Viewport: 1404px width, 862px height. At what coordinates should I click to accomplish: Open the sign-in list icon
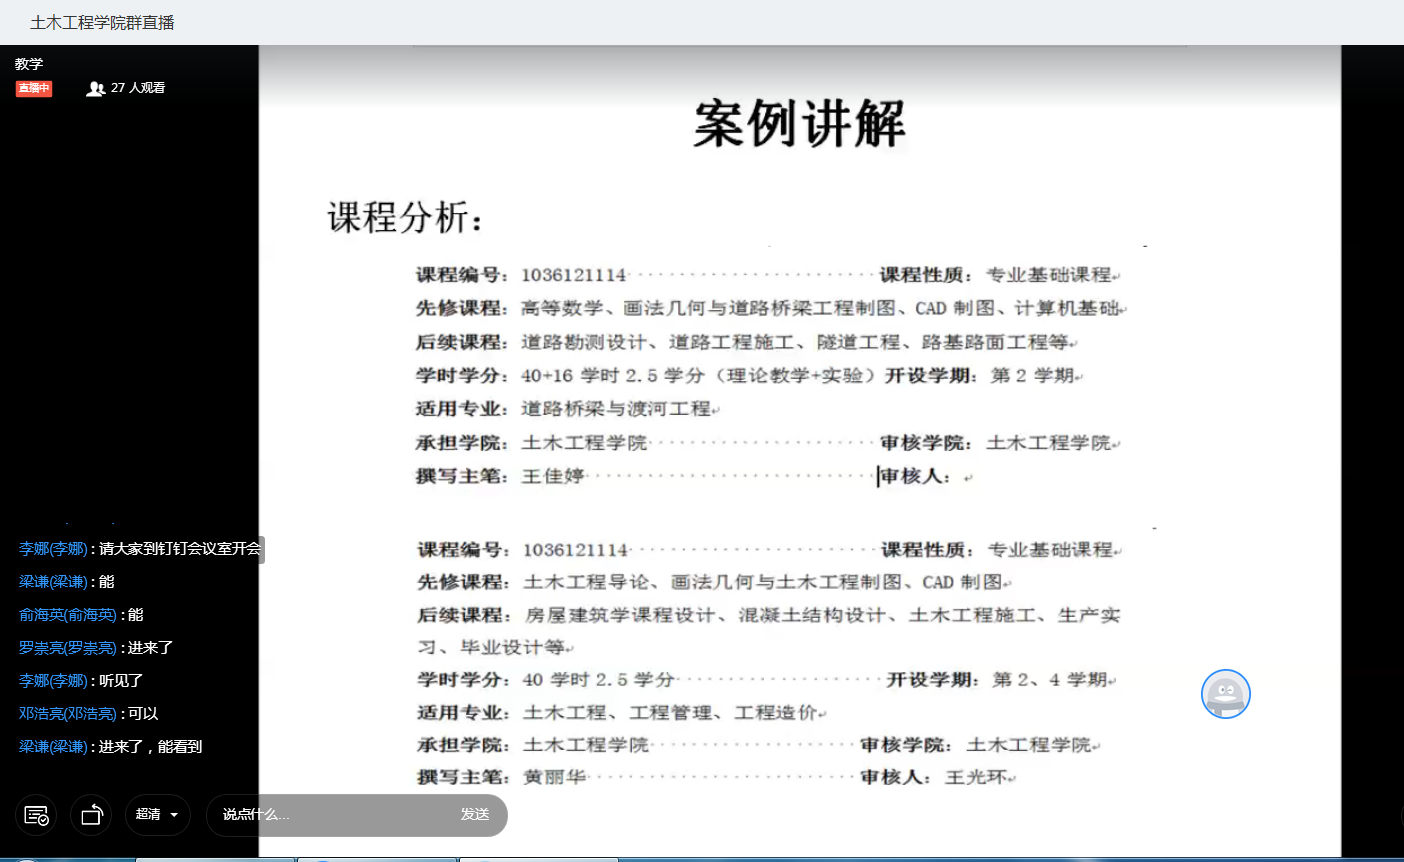pyautogui.click(x=36, y=815)
